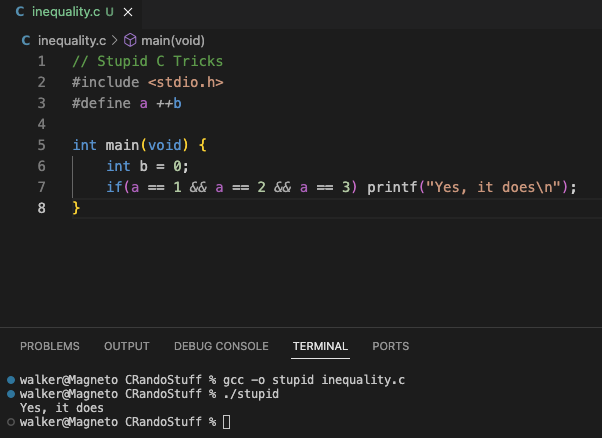Click line number 4 in gutter
The width and height of the screenshot is (602, 438).
point(41,124)
